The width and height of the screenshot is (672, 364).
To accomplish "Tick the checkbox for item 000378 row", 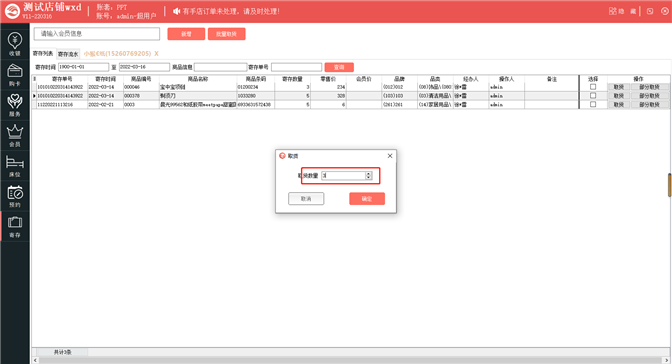I will coord(593,96).
